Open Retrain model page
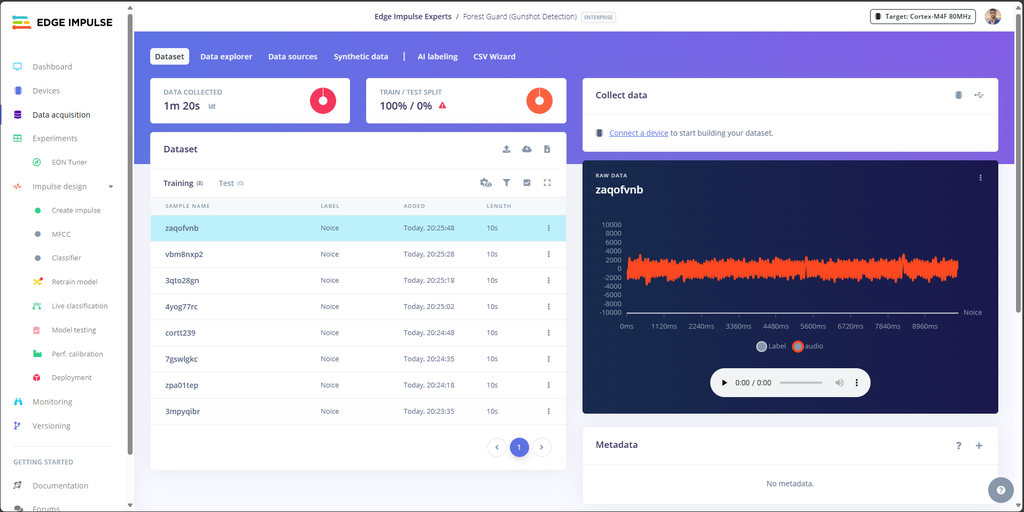The image size is (1024, 512). click(74, 282)
